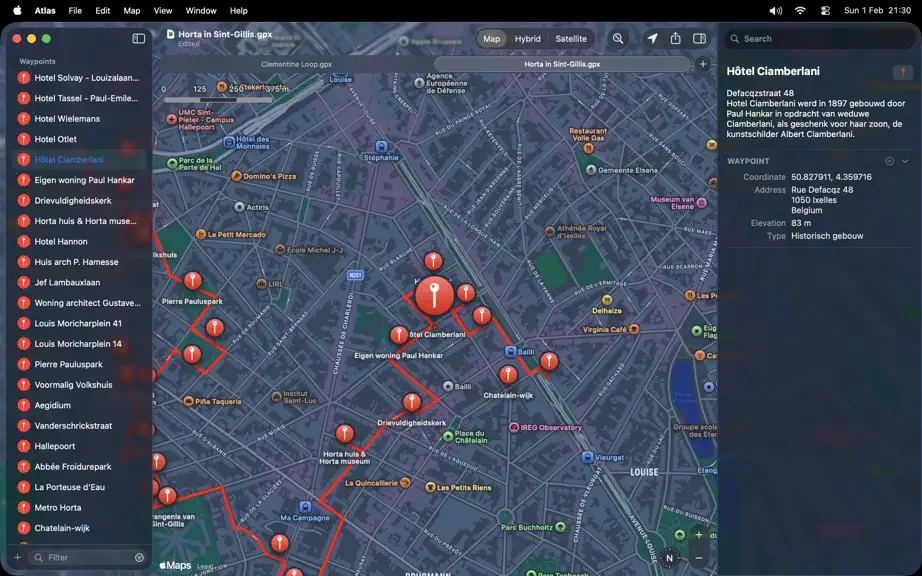
Task: Toggle the right inspector panel icon
Action: (x=699, y=39)
